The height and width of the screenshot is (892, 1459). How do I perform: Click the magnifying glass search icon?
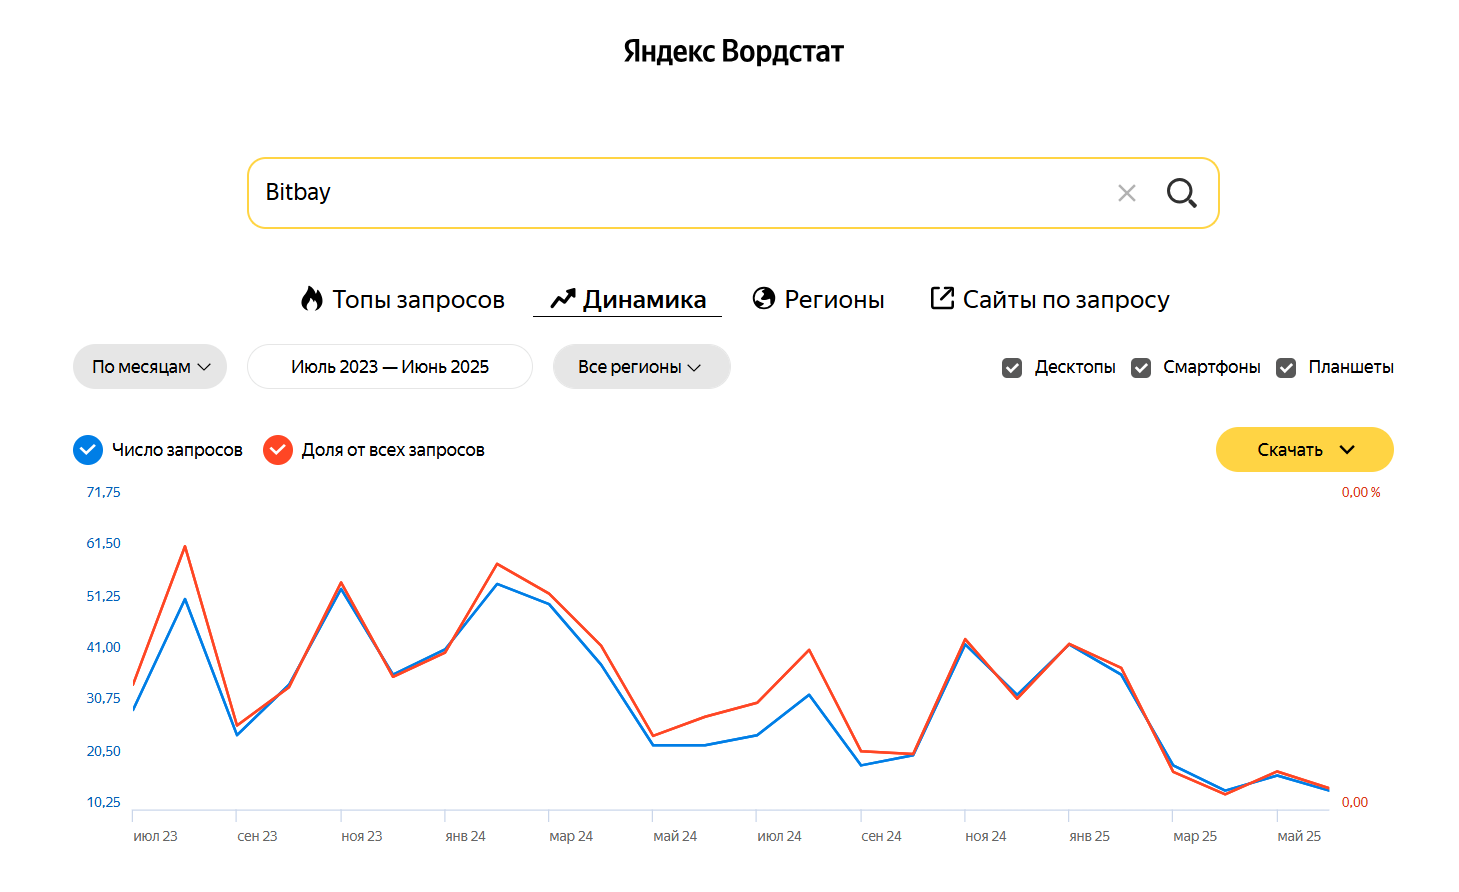coord(1181,193)
